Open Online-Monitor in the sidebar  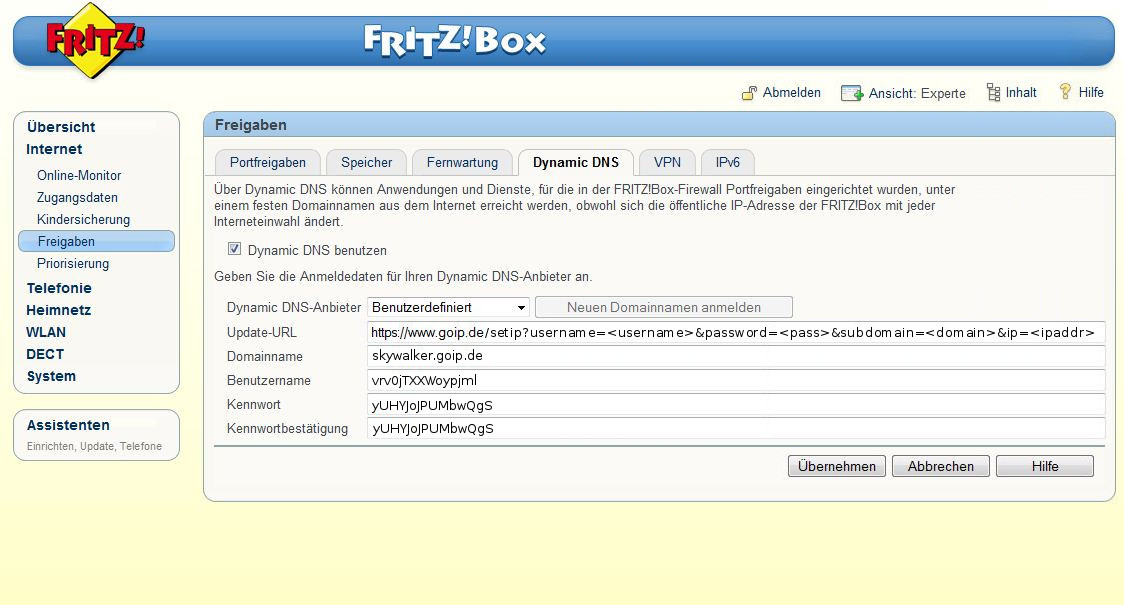click(x=79, y=176)
